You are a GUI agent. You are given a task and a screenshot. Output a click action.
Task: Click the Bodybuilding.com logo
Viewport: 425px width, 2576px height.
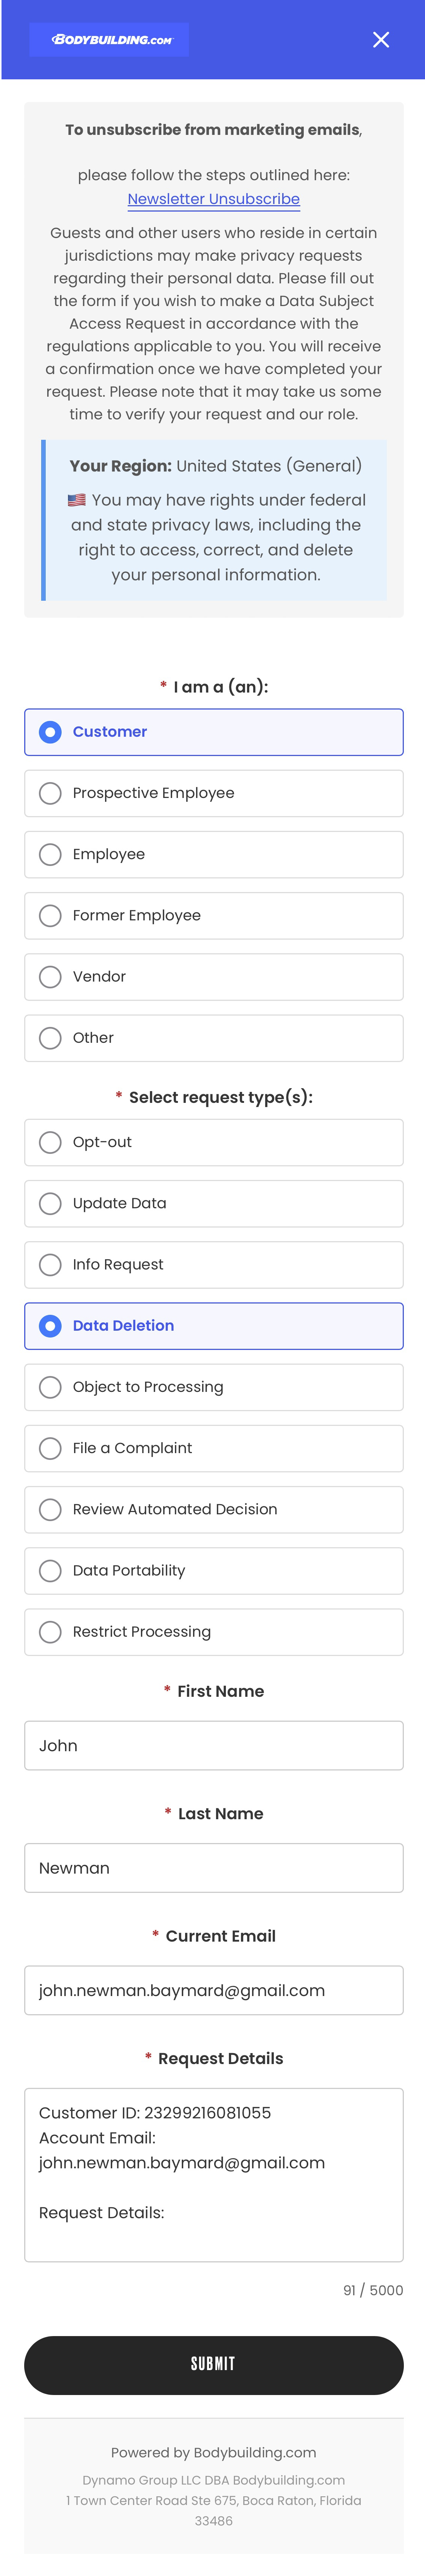coord(110,40)
